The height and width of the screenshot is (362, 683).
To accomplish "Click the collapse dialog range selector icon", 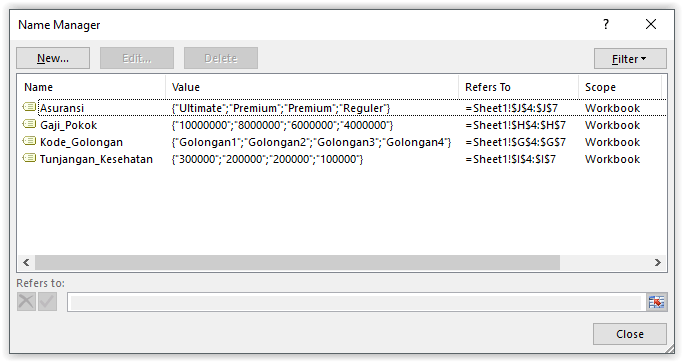I will (x=656, y=301).
